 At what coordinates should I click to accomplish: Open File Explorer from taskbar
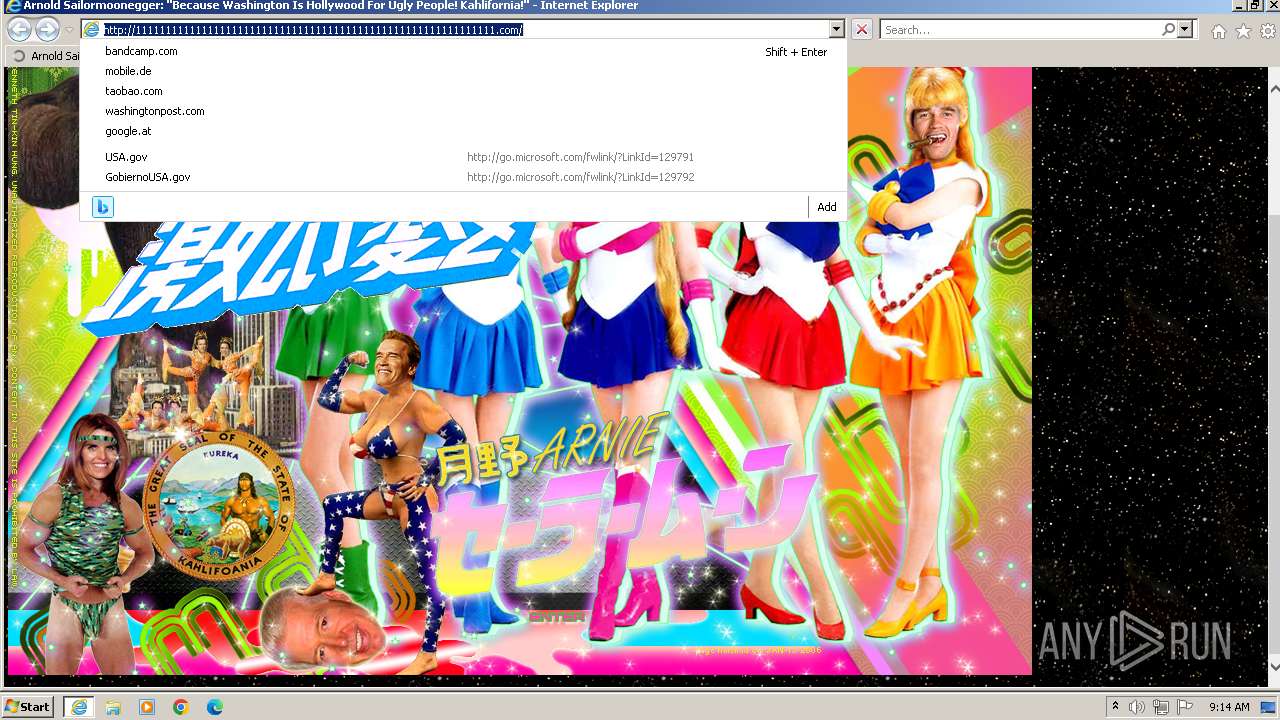coord(113,707)
